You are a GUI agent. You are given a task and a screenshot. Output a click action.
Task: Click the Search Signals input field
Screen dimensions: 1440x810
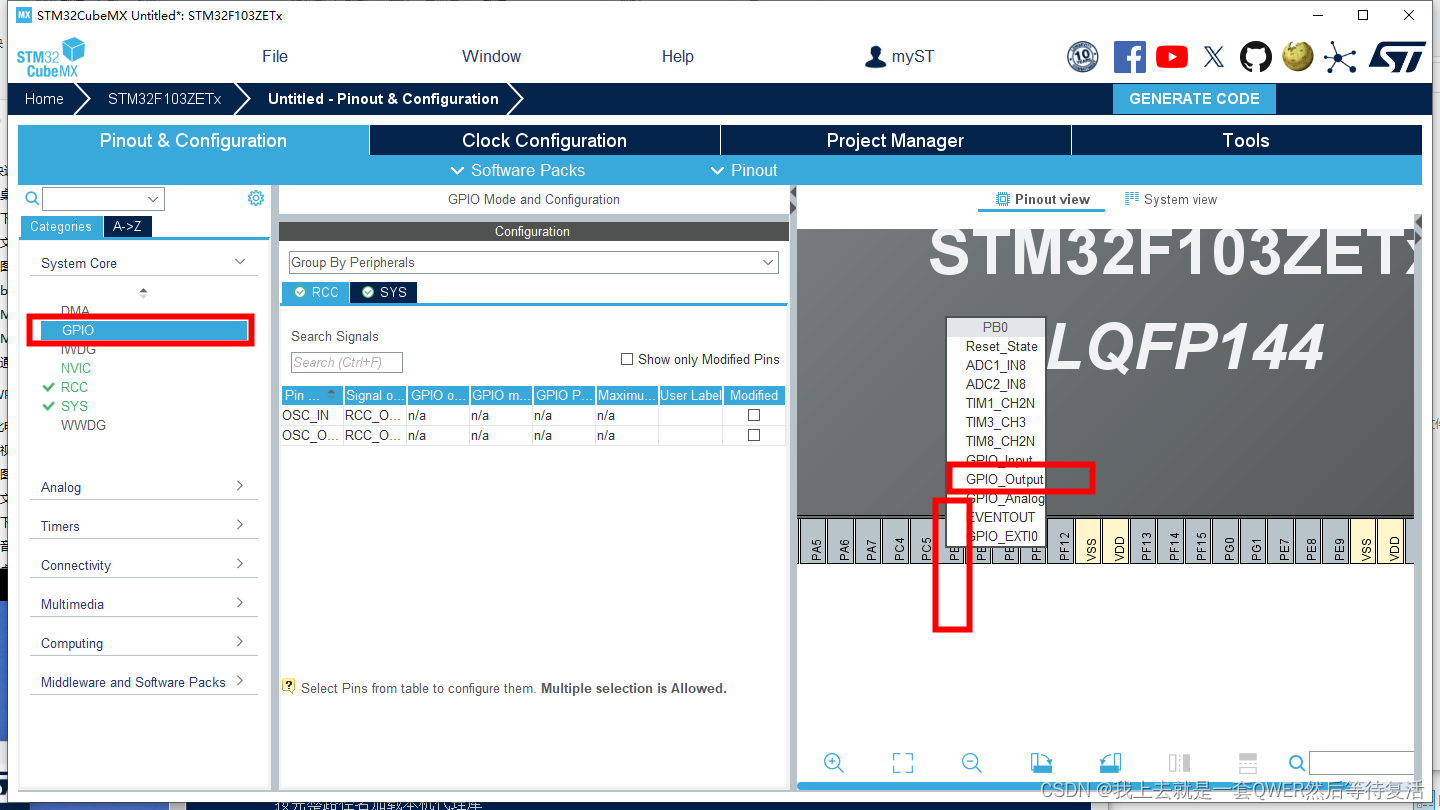coord(347,362)
